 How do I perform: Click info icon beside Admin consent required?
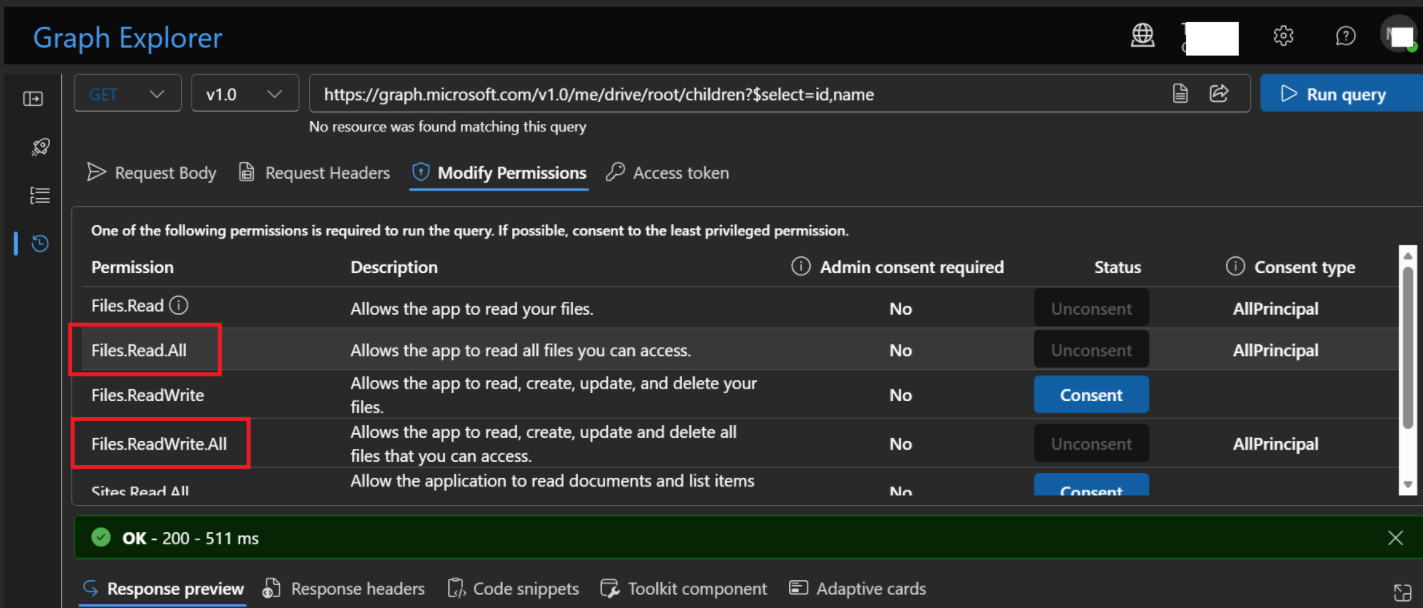800,267
